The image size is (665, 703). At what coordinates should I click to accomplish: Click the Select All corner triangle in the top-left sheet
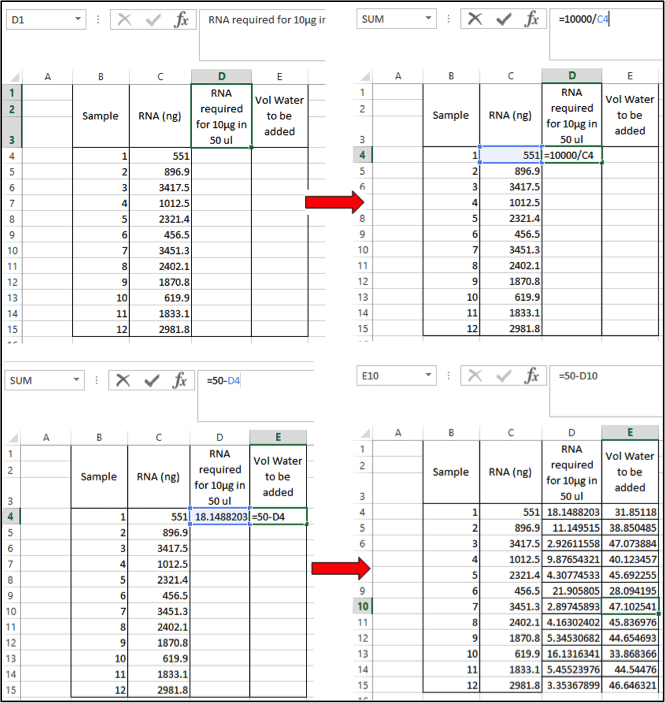point(14,77)
